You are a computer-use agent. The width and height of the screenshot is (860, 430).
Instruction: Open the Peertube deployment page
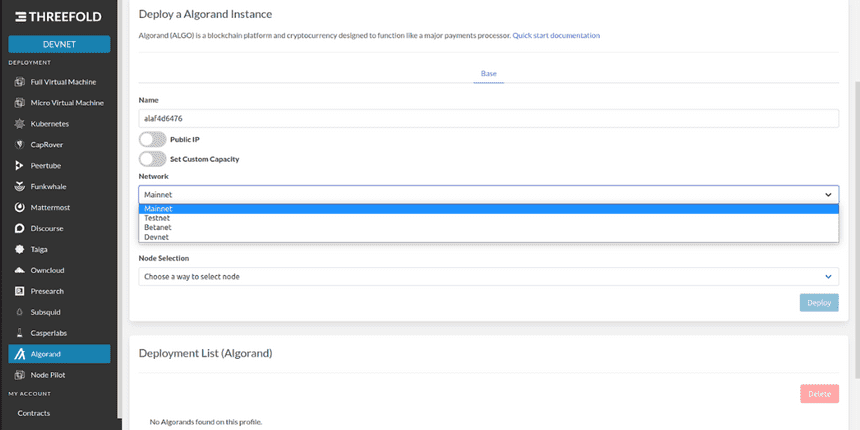pyautogui.click(x=59, y=166)
